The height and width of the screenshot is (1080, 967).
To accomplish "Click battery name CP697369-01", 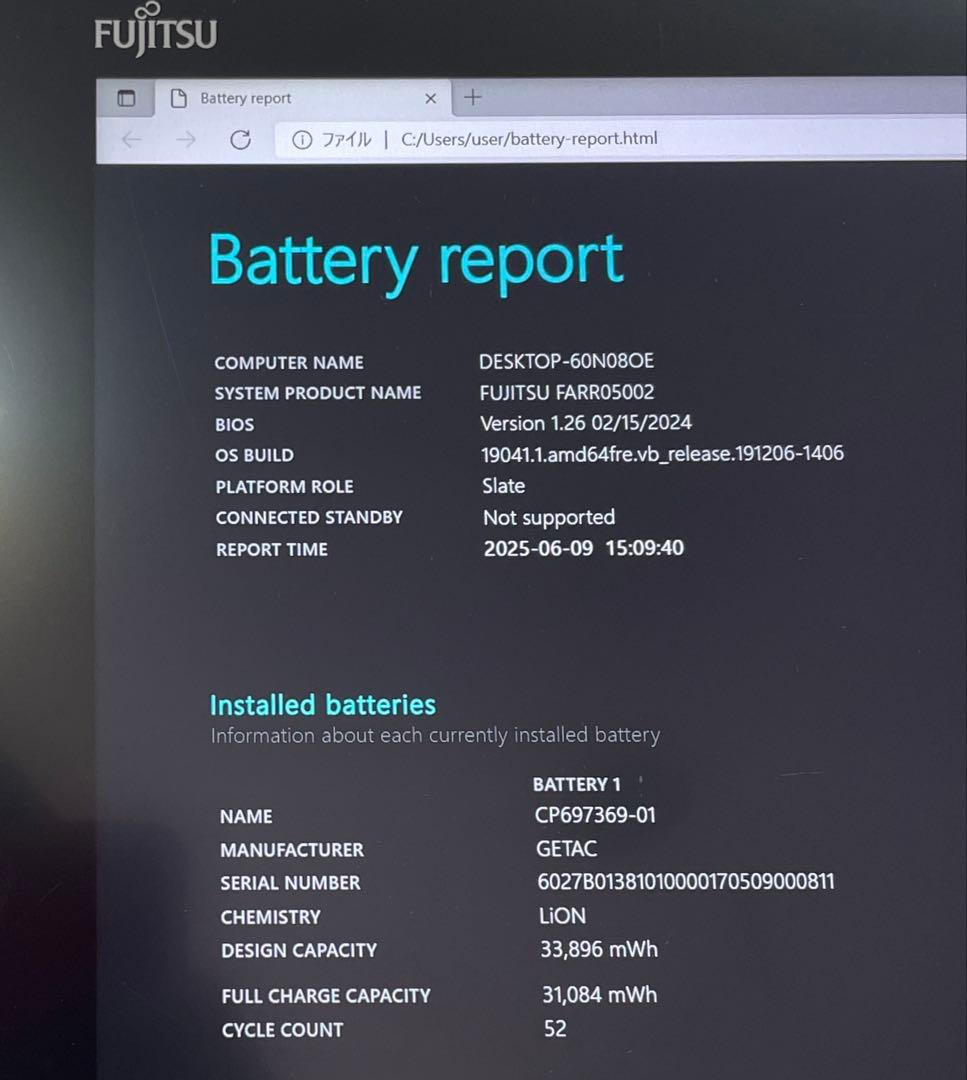I will pyautogui.click(x=595, y=816).
